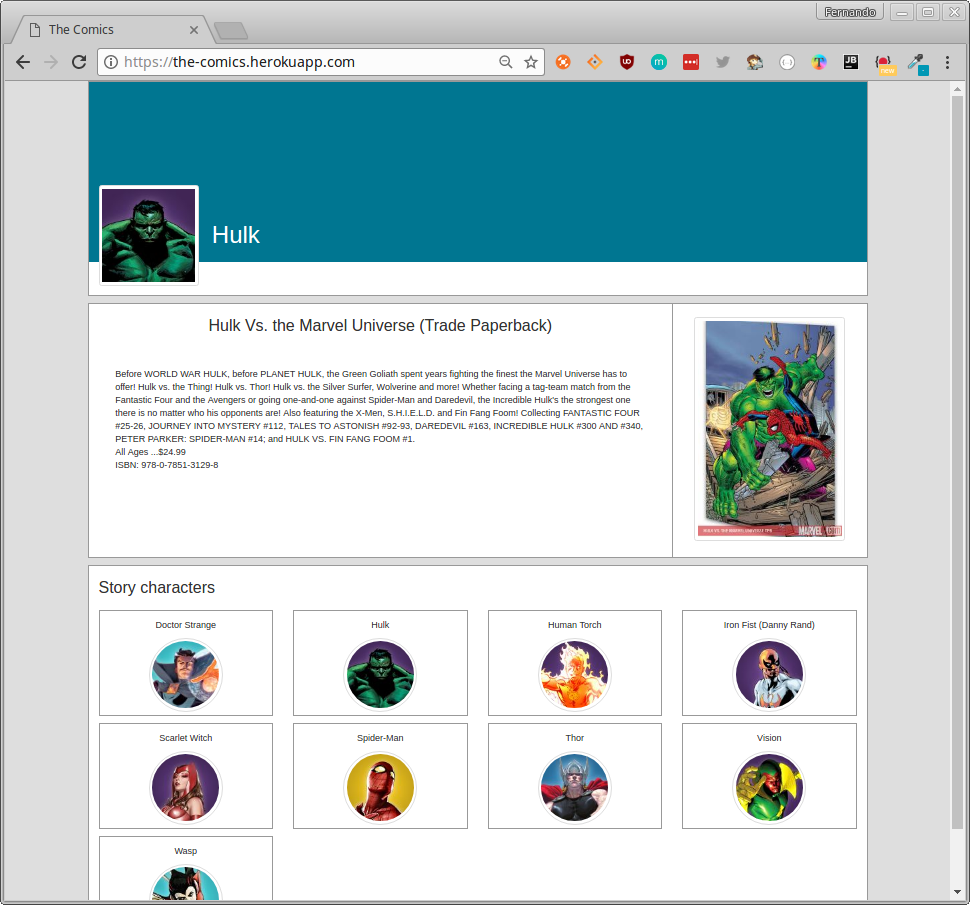The image size is (970, 905).
Task: Open the Scarlet Witch character card
Action: click(x=186, y=776)
